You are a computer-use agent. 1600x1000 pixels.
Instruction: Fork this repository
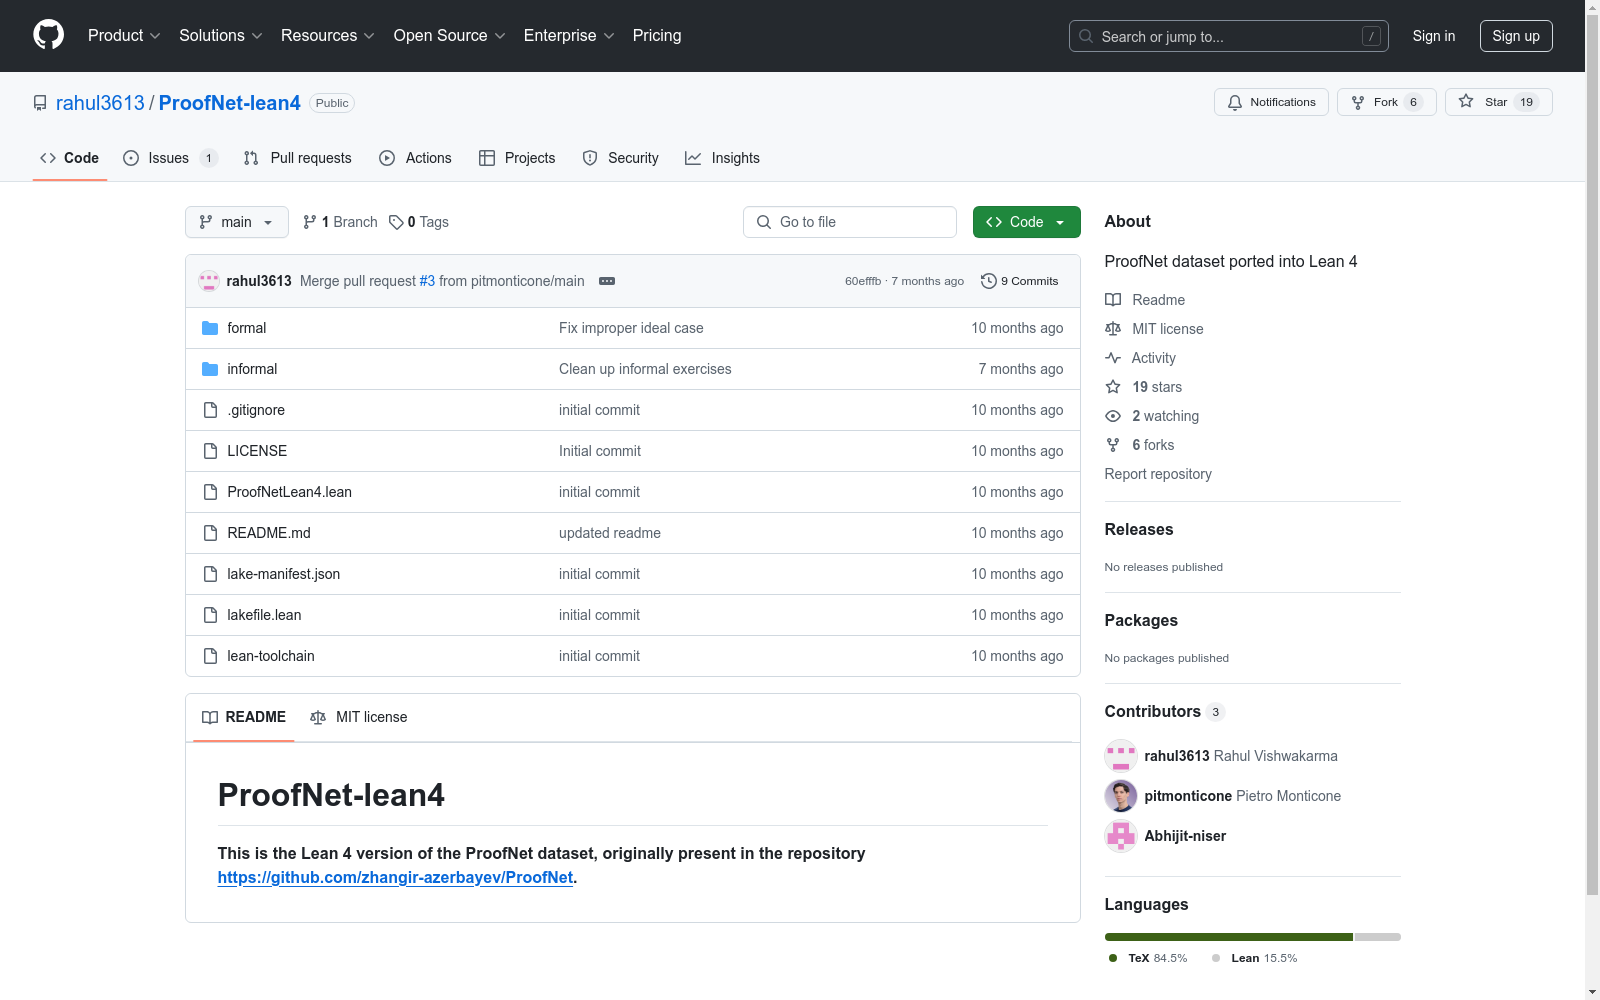1387,102
